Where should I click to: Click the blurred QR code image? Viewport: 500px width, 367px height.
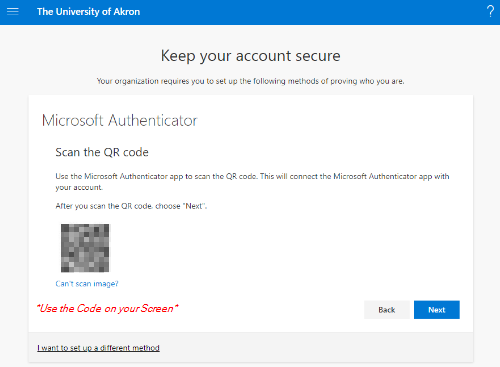pyautogui.click(x=85, y=248)
